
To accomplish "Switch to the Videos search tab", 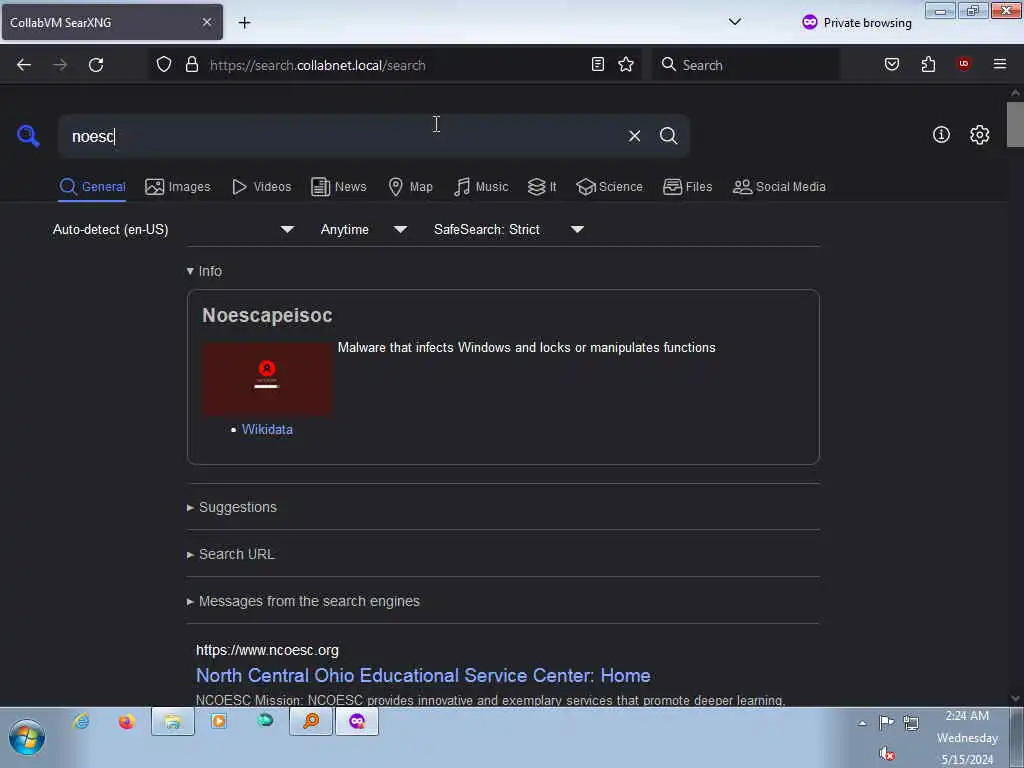I will pos(262,187).
